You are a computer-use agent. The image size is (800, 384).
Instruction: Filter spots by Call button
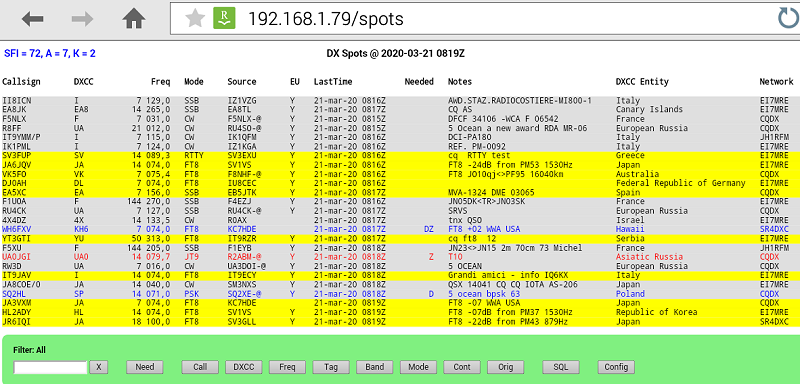click(201, 367)
